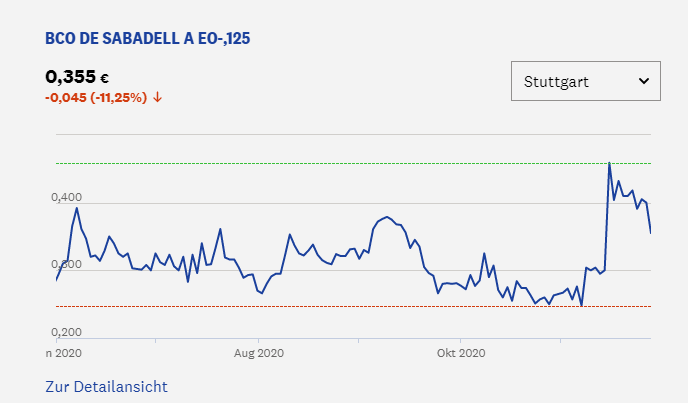Click the euro currency symbol beside price
Image resolution: width=688 pixels, height=403 pixels.
tap(104, 79)
